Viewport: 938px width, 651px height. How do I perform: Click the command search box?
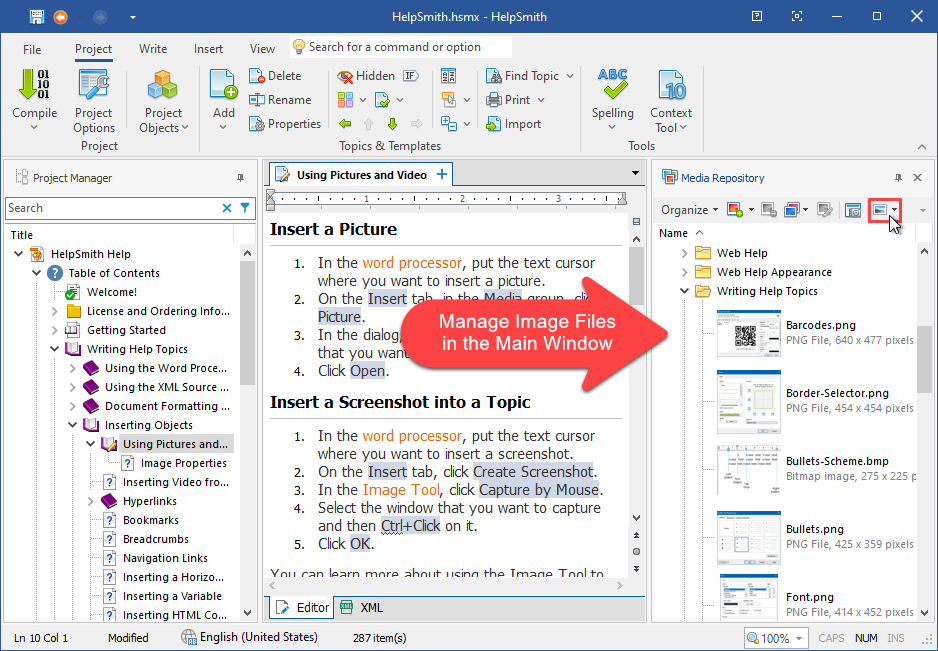(x=401, y=47)
